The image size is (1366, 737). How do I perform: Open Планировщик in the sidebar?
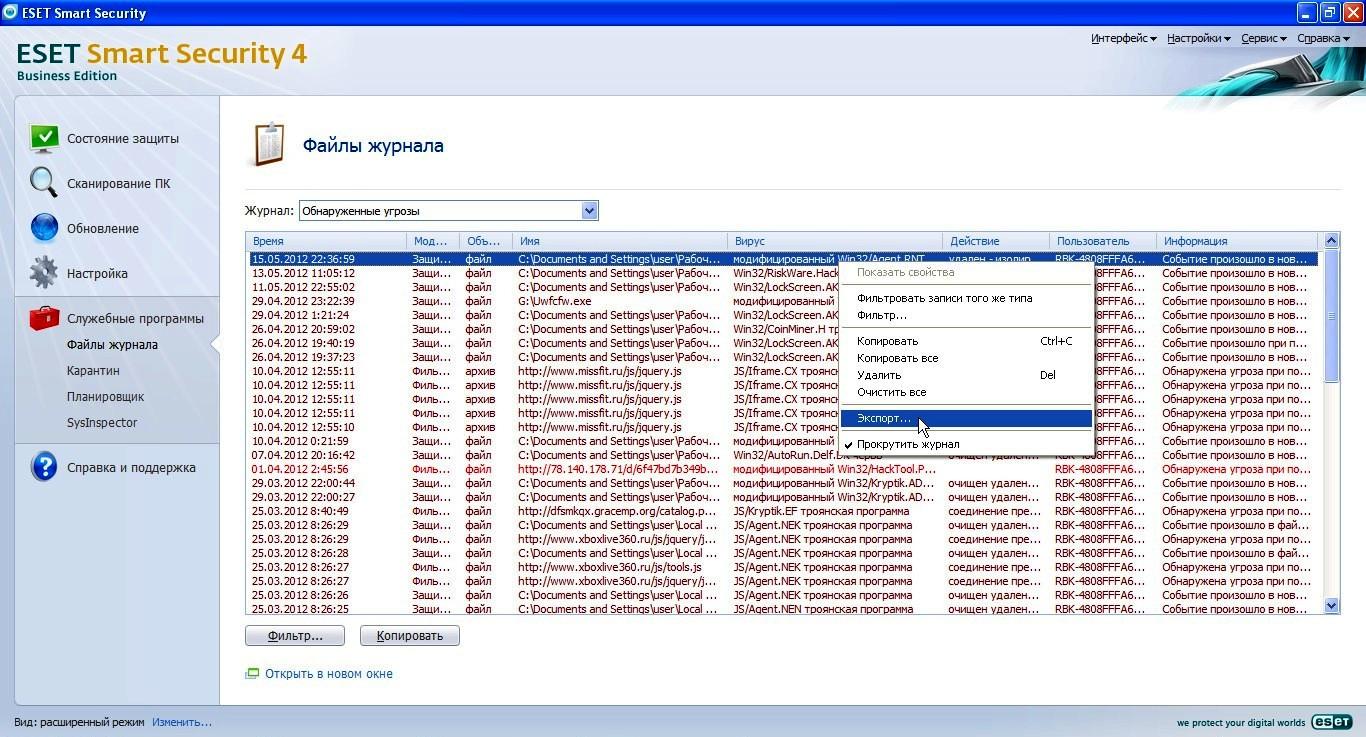106,396
